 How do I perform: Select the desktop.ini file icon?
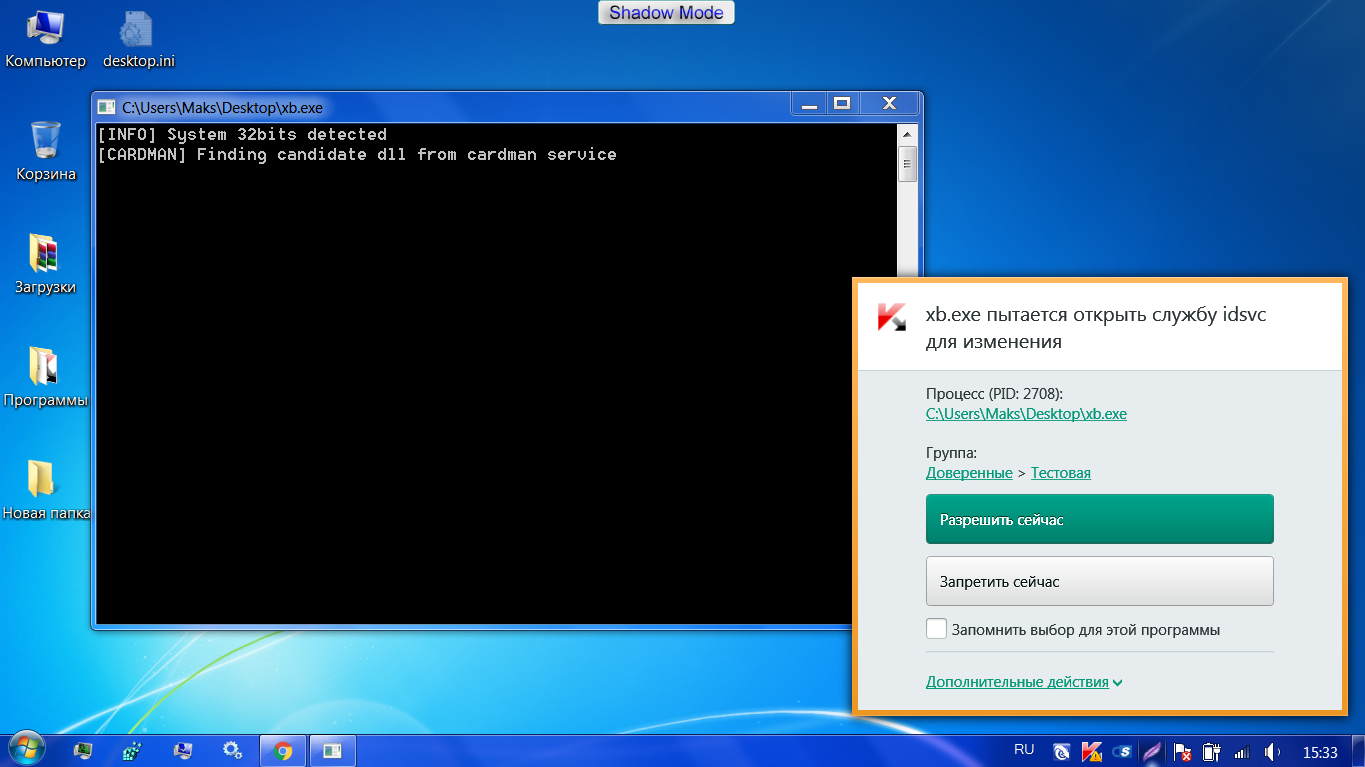click(x=139, y=40)
